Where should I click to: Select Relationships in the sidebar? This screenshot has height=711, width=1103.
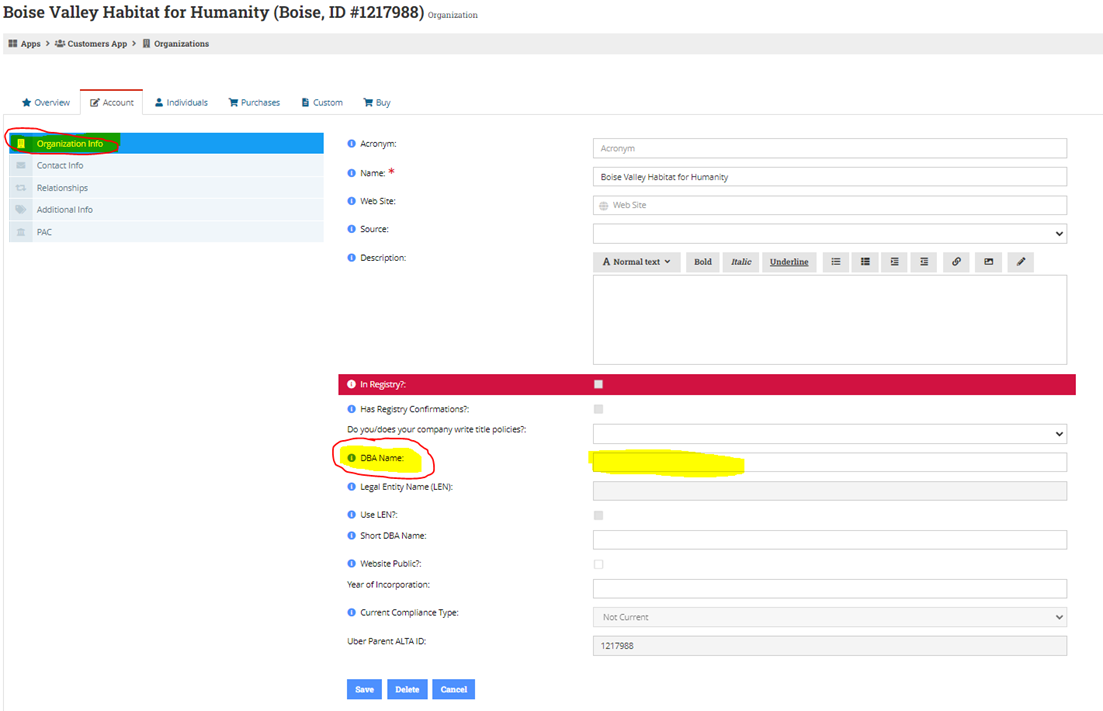point(167,188)
